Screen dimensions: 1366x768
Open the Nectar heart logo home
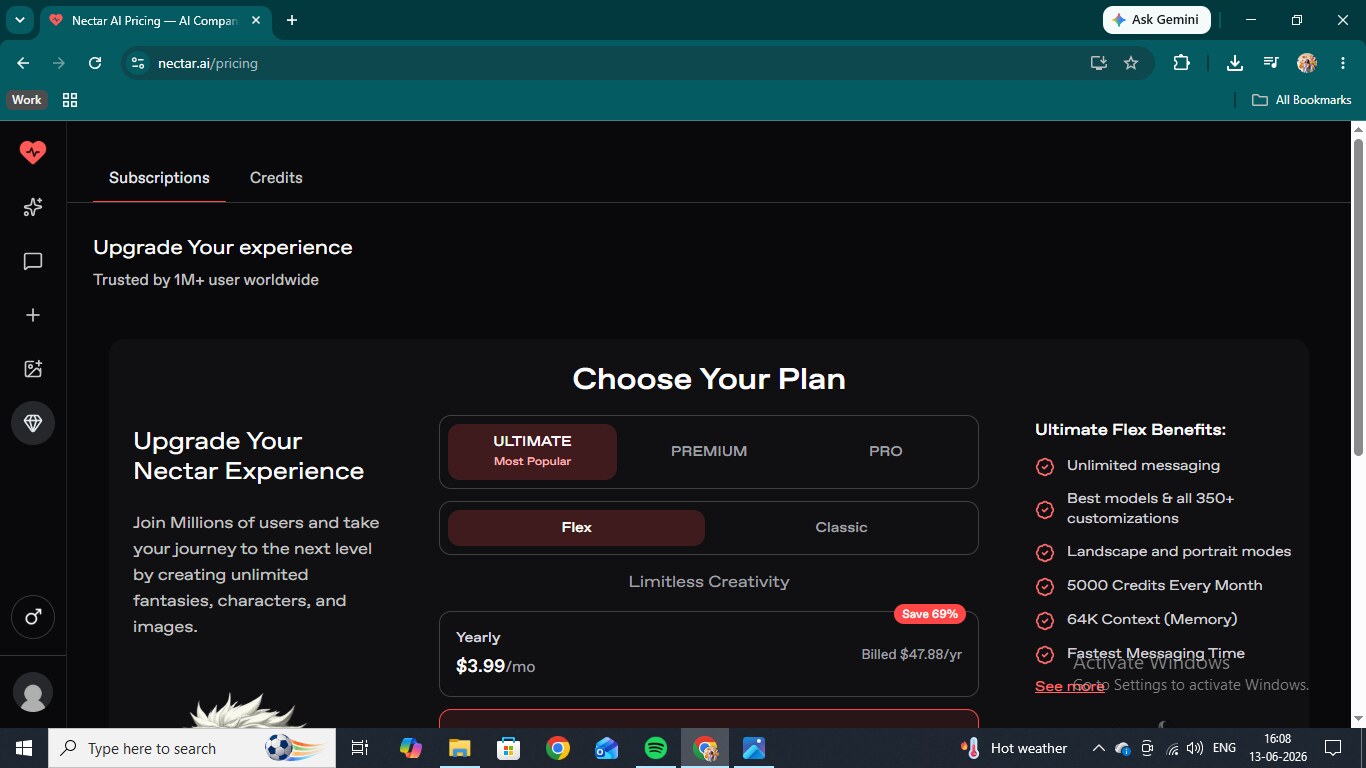tap(33, 152)
